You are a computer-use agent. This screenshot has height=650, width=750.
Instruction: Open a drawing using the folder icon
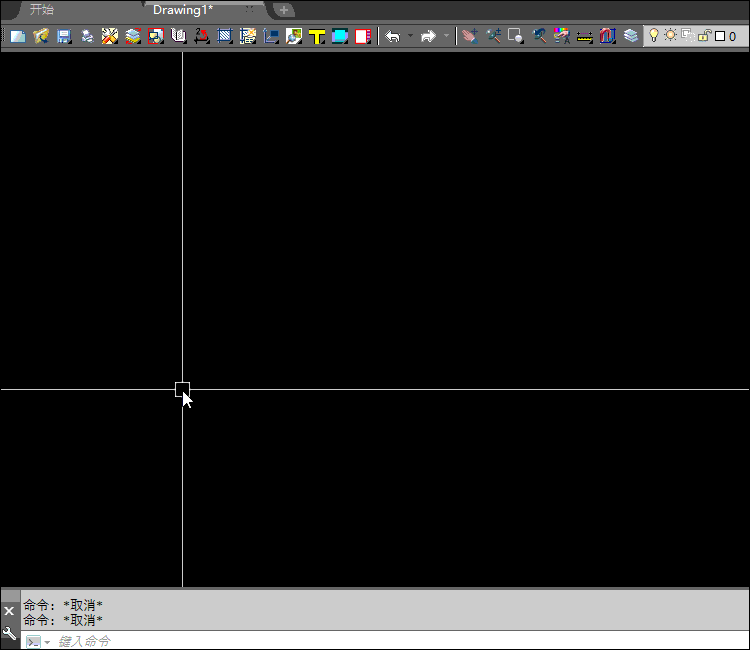pos(41,36)
